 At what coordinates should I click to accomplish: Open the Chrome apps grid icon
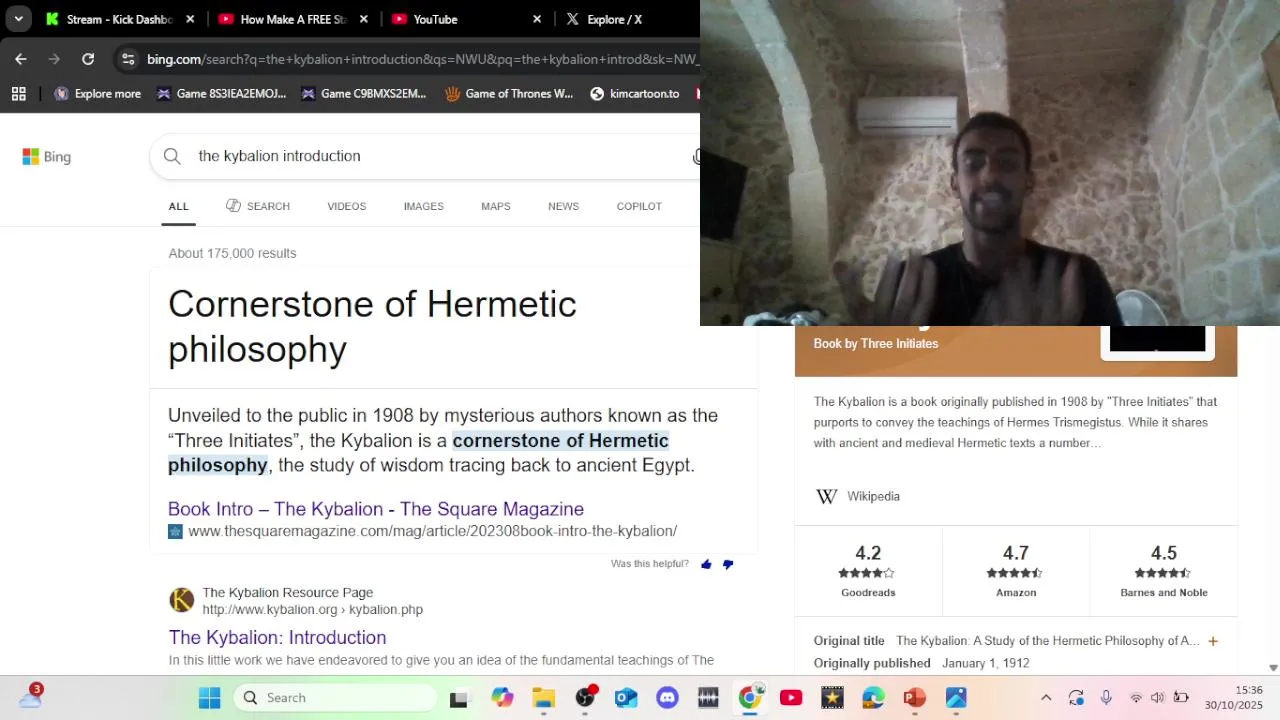pyautogui.click(x=18, y=94)
